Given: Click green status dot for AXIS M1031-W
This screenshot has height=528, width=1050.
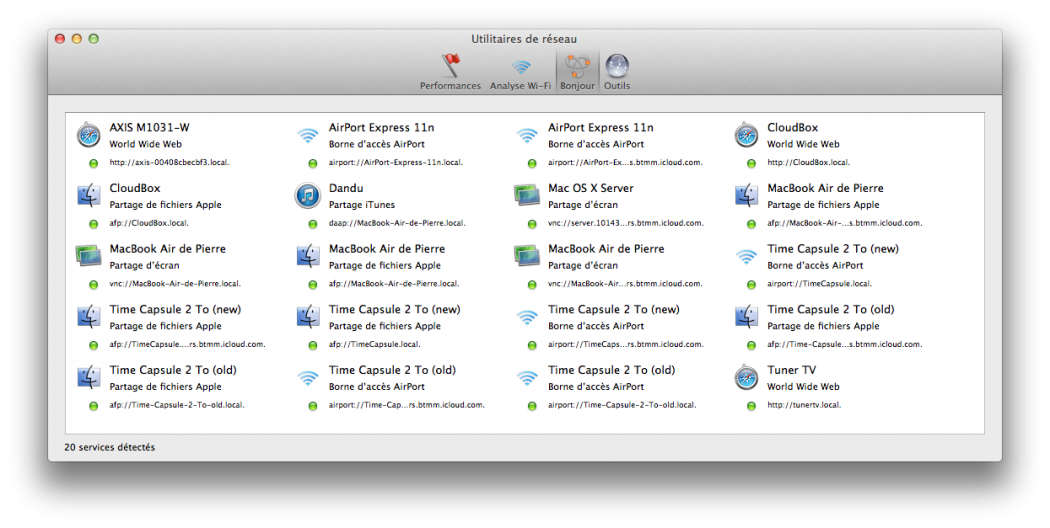Looking at the screenshot, I should pos(93,163).
